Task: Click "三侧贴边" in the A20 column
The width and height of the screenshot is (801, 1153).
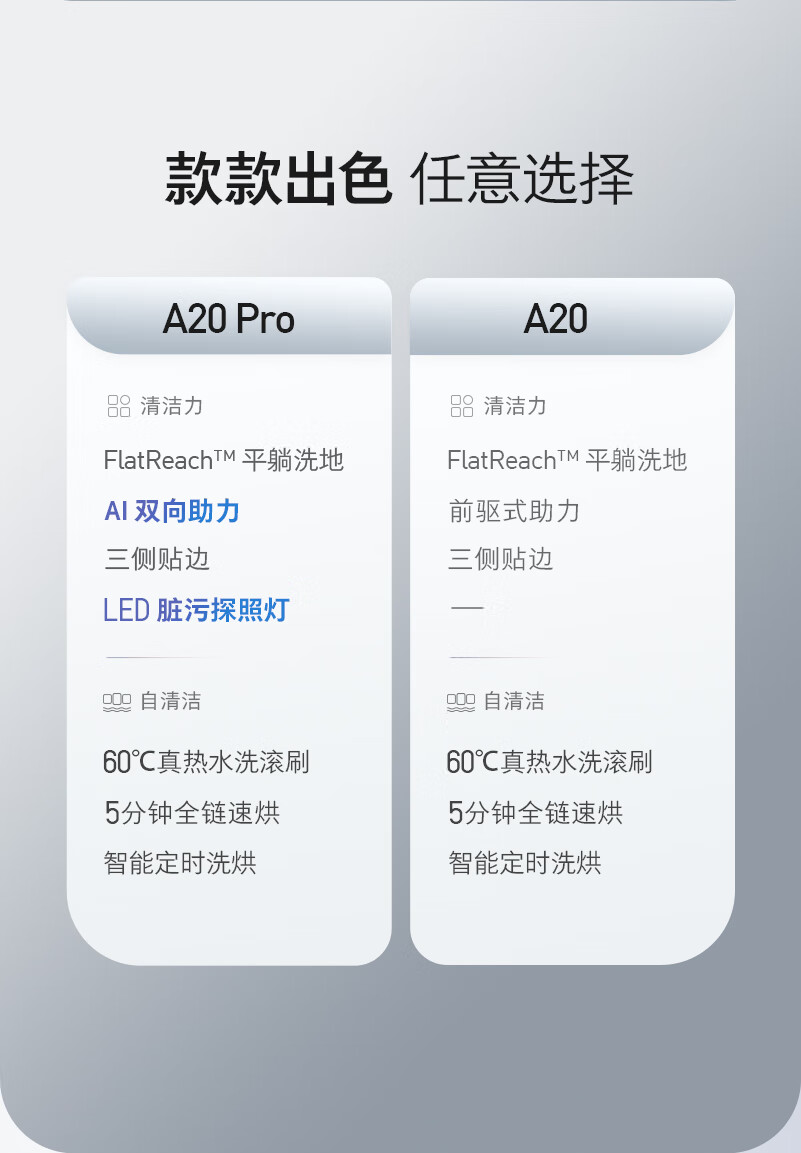Action: pos(500,559)
